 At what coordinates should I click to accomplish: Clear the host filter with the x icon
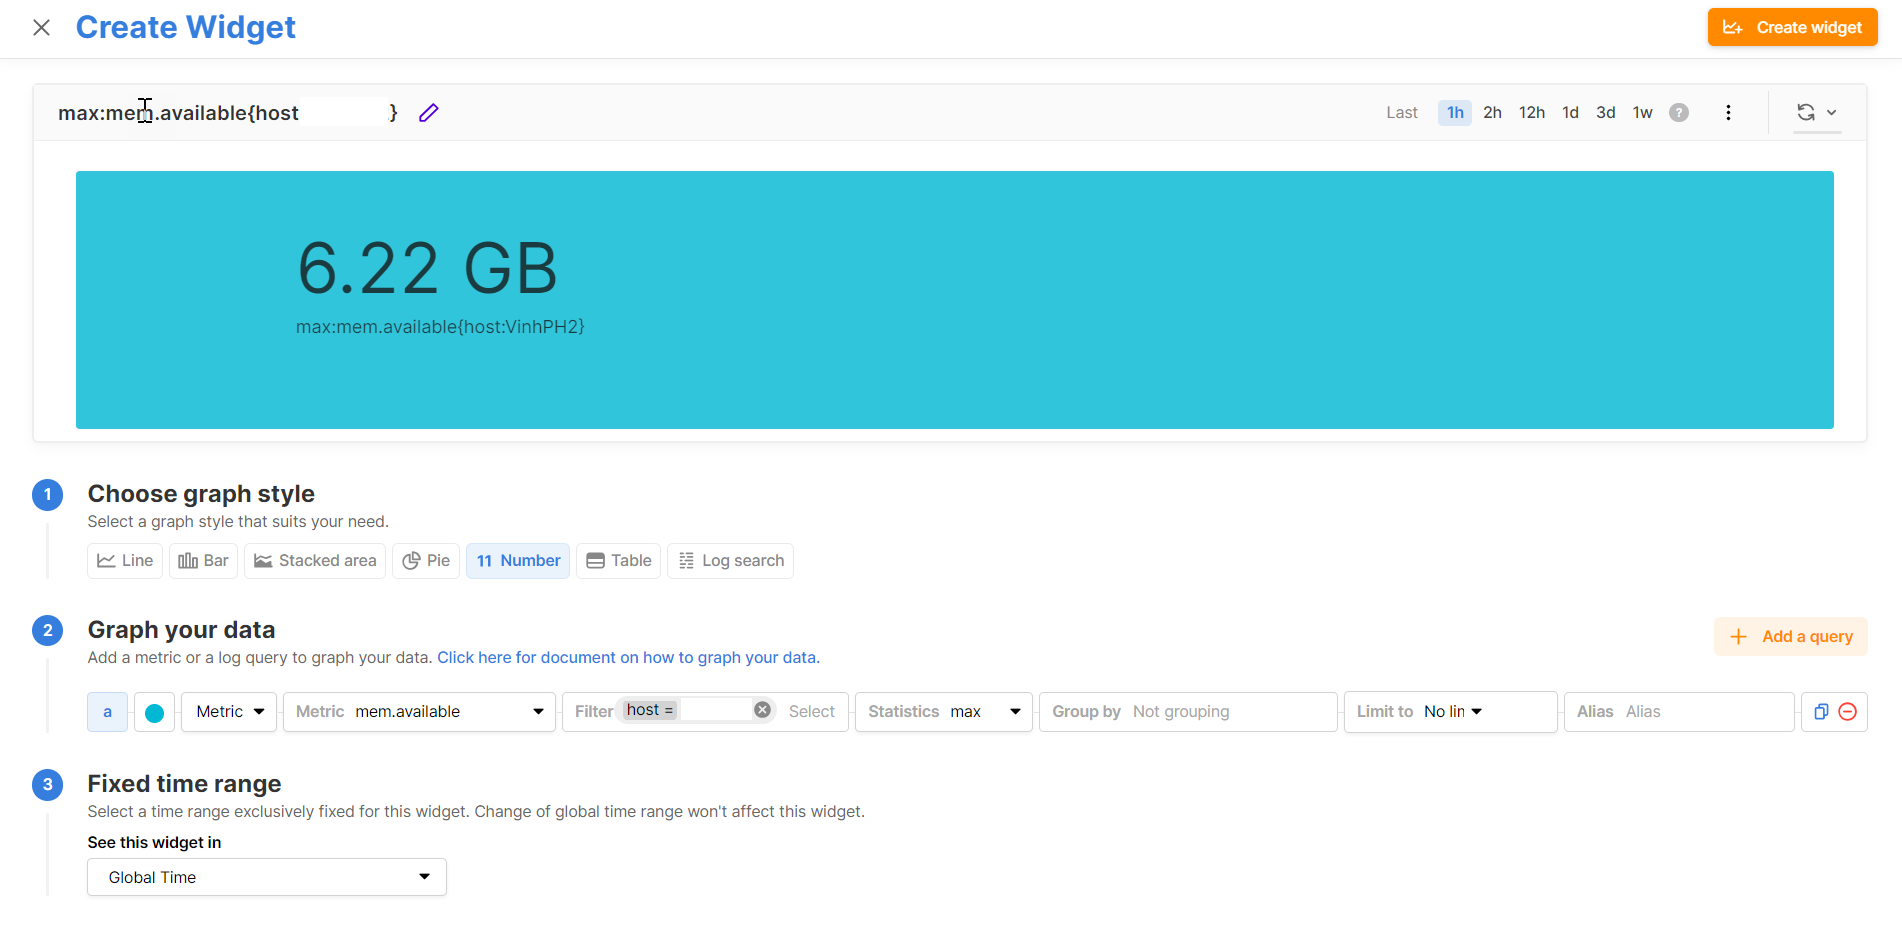(x=762, y=710)
